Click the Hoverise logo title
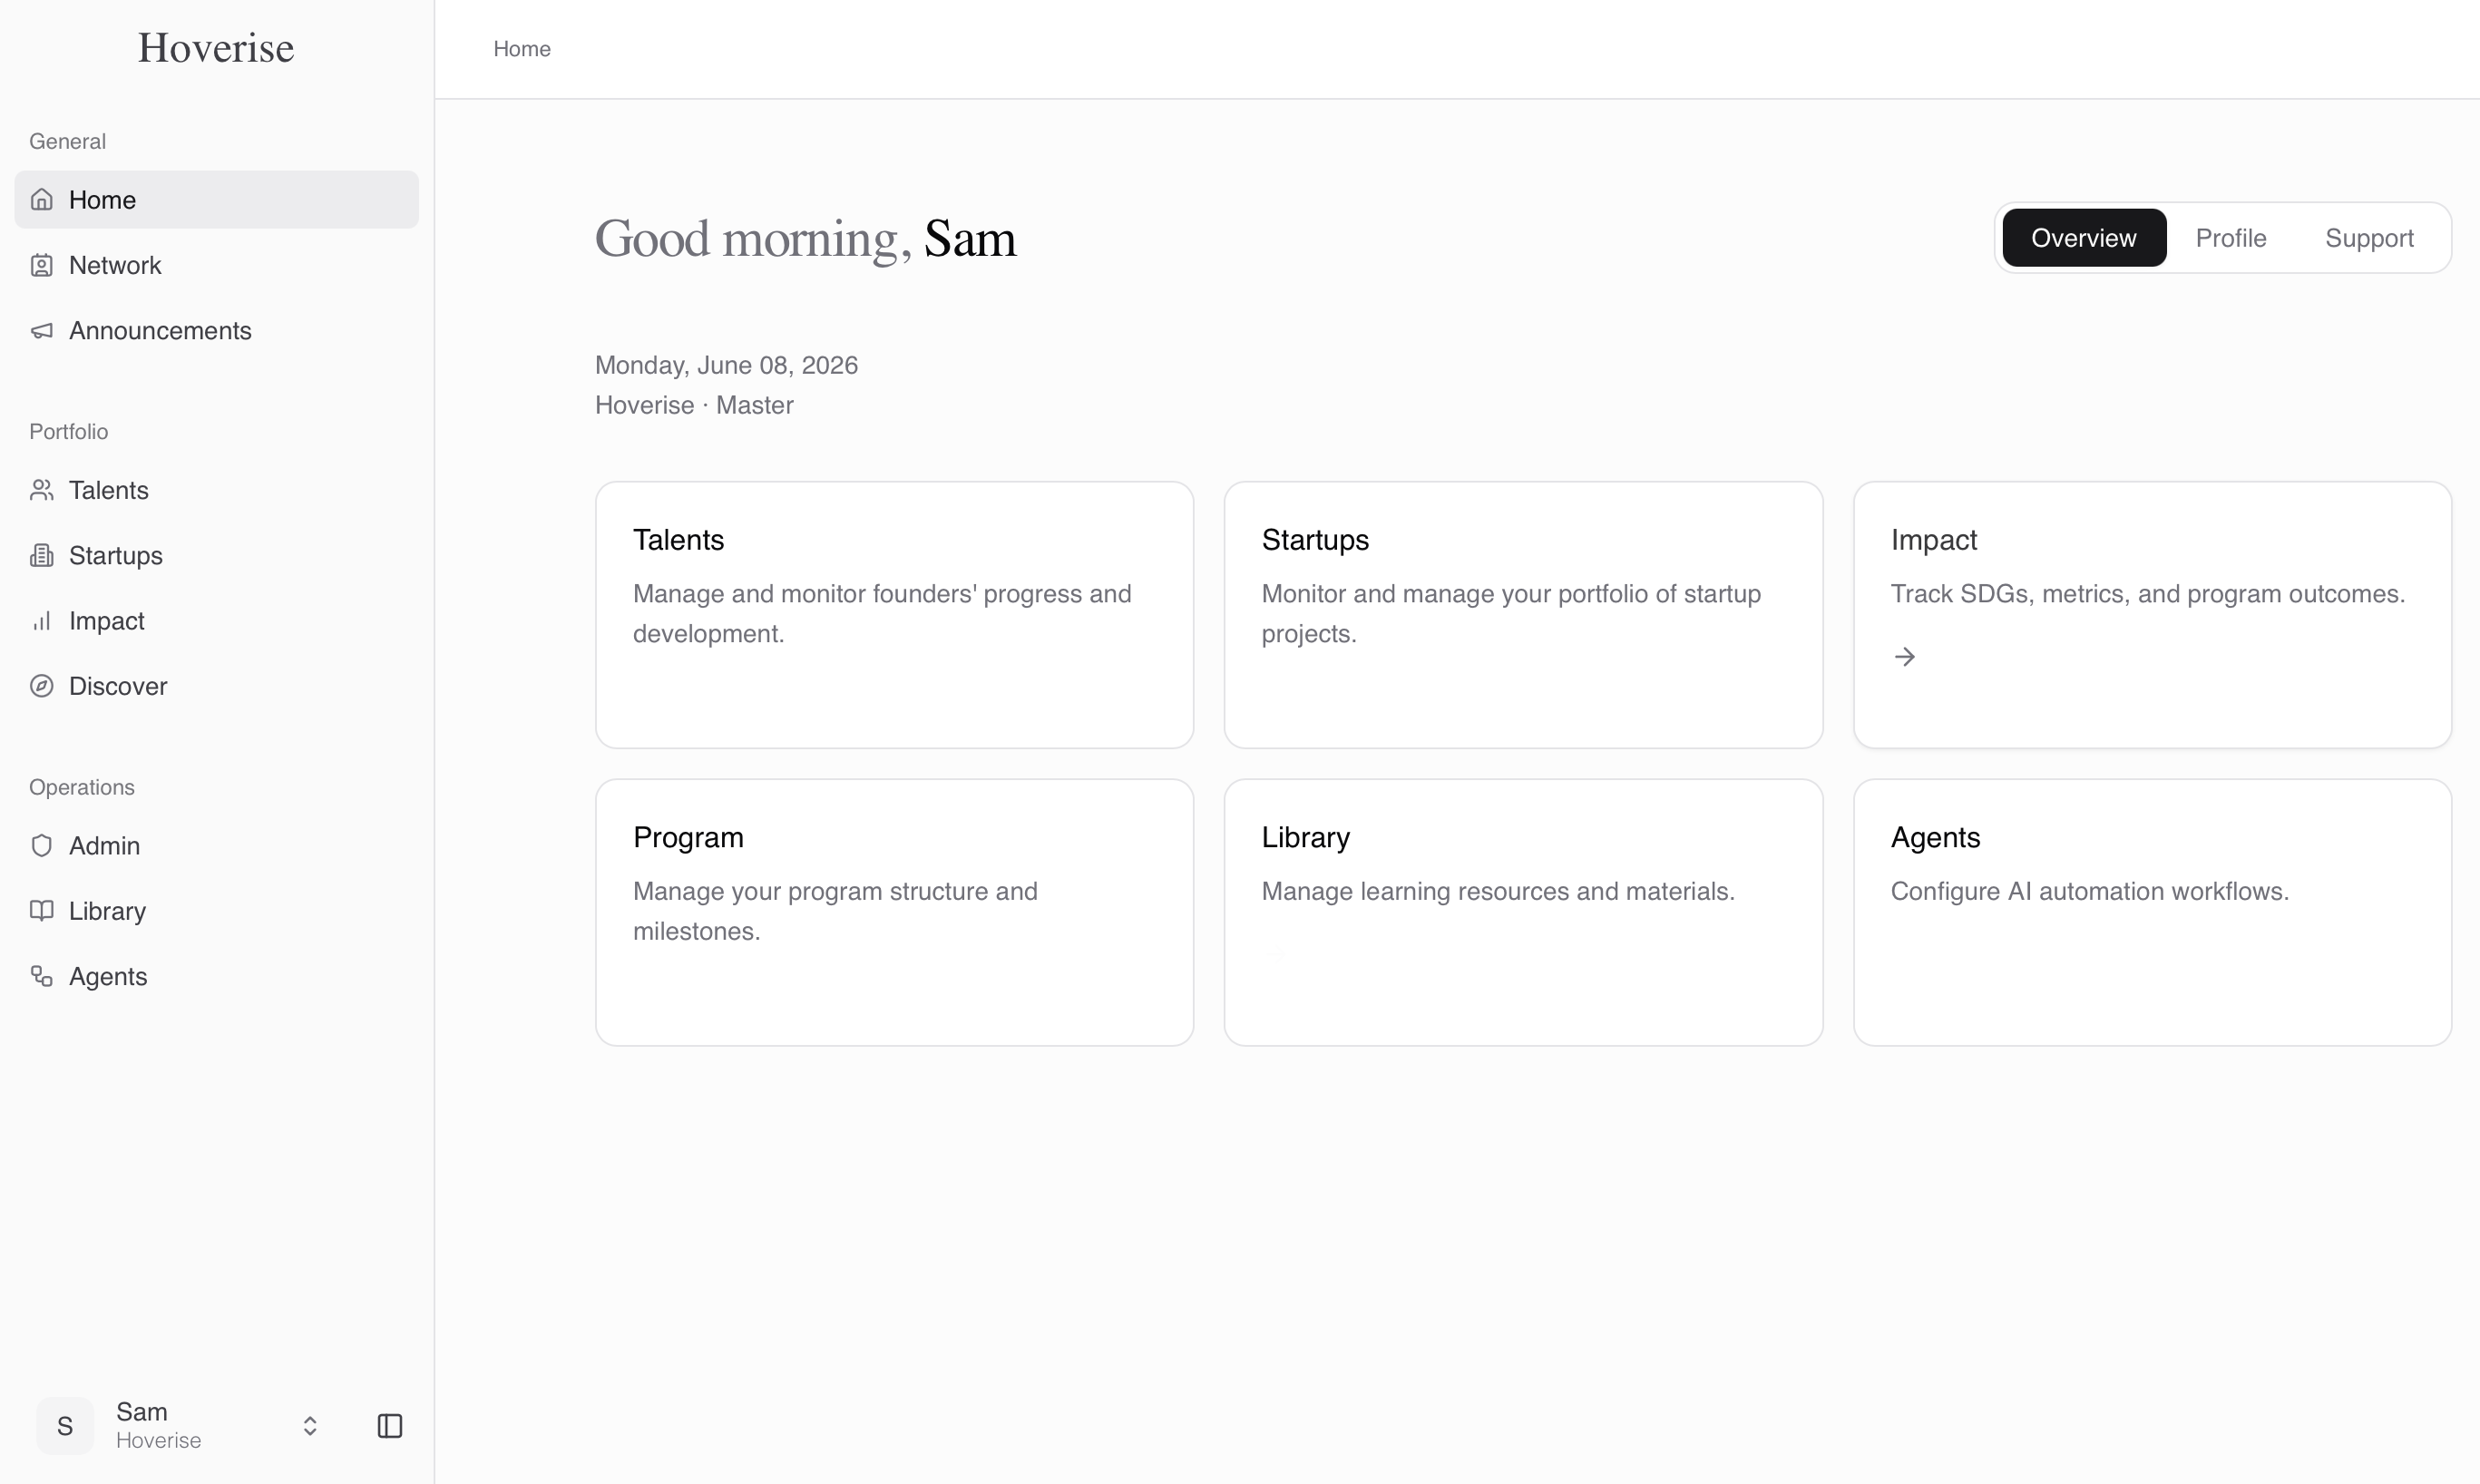The width and height of the screenshot is (2480, 1484). click(216, 48)
